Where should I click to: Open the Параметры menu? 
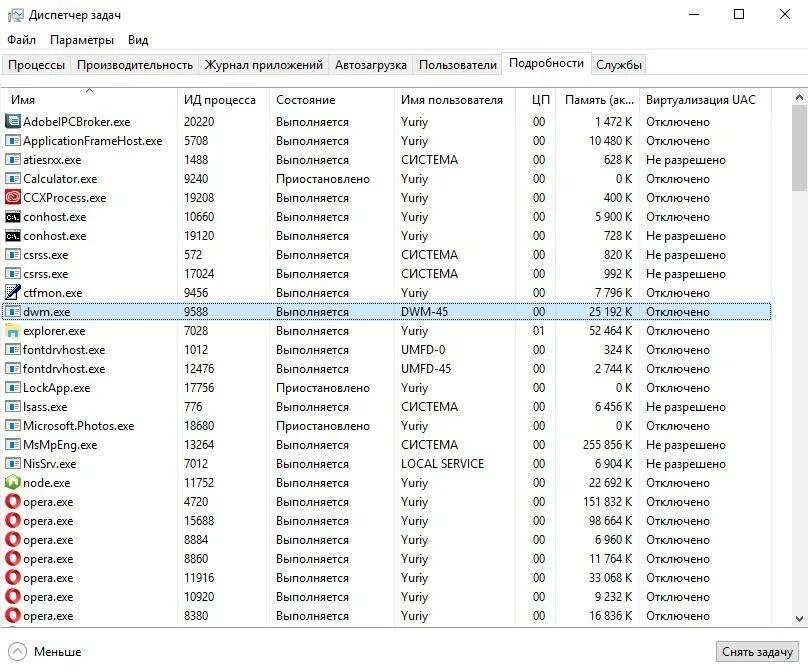[x=82, y=40]
